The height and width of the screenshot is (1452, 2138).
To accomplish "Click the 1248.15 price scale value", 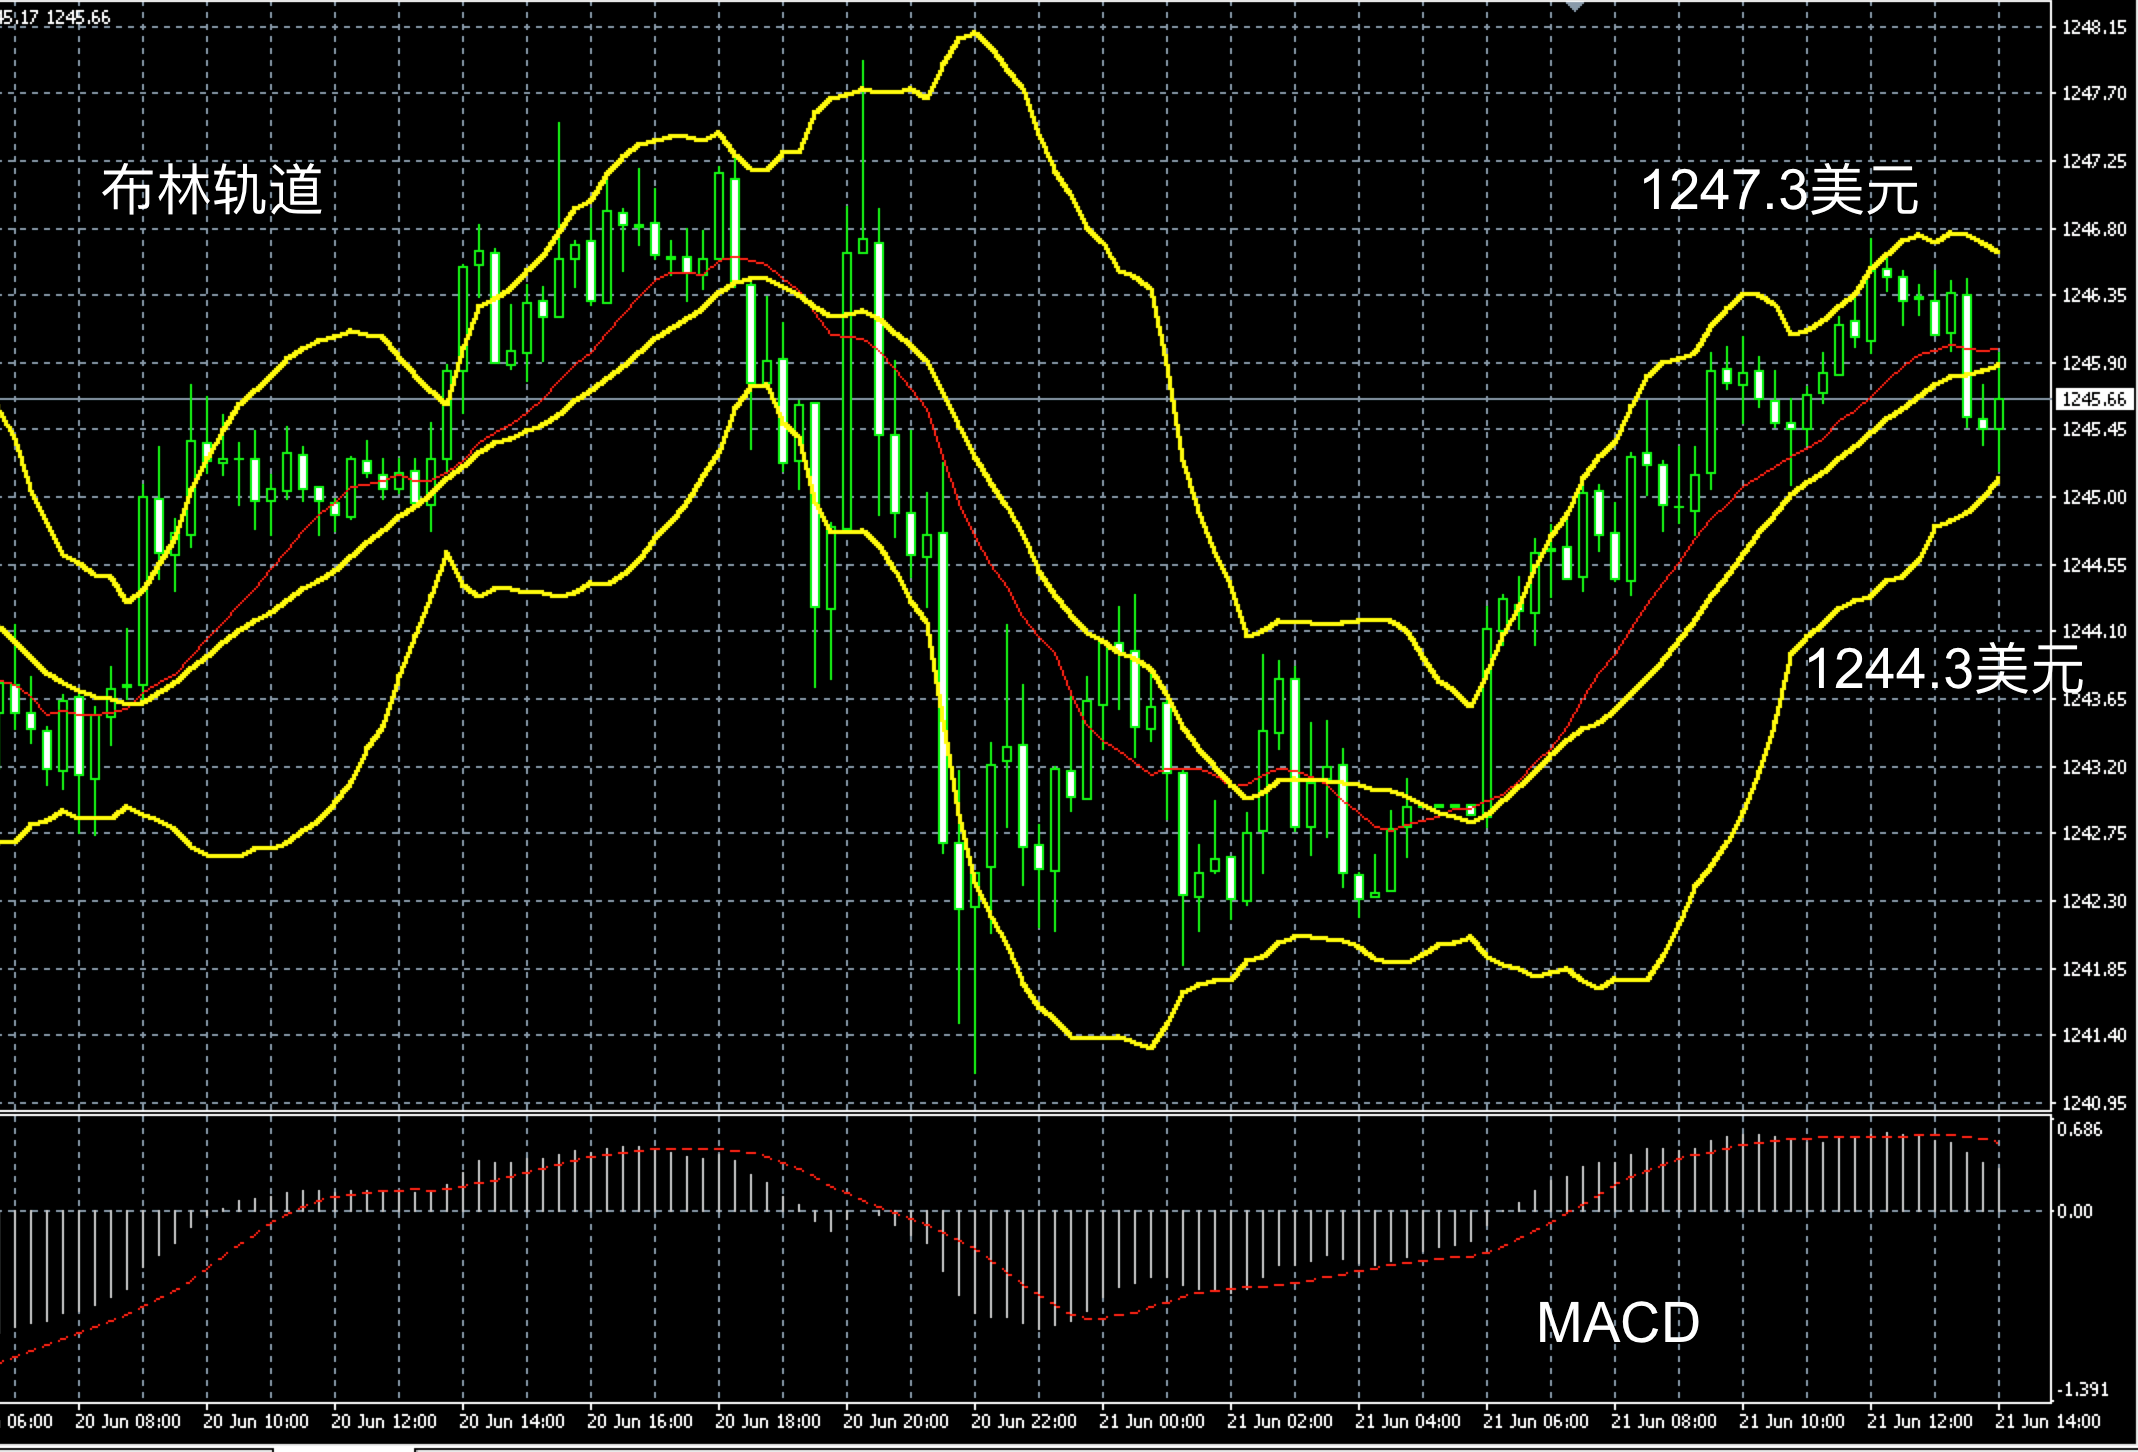I will (2094, 28).
